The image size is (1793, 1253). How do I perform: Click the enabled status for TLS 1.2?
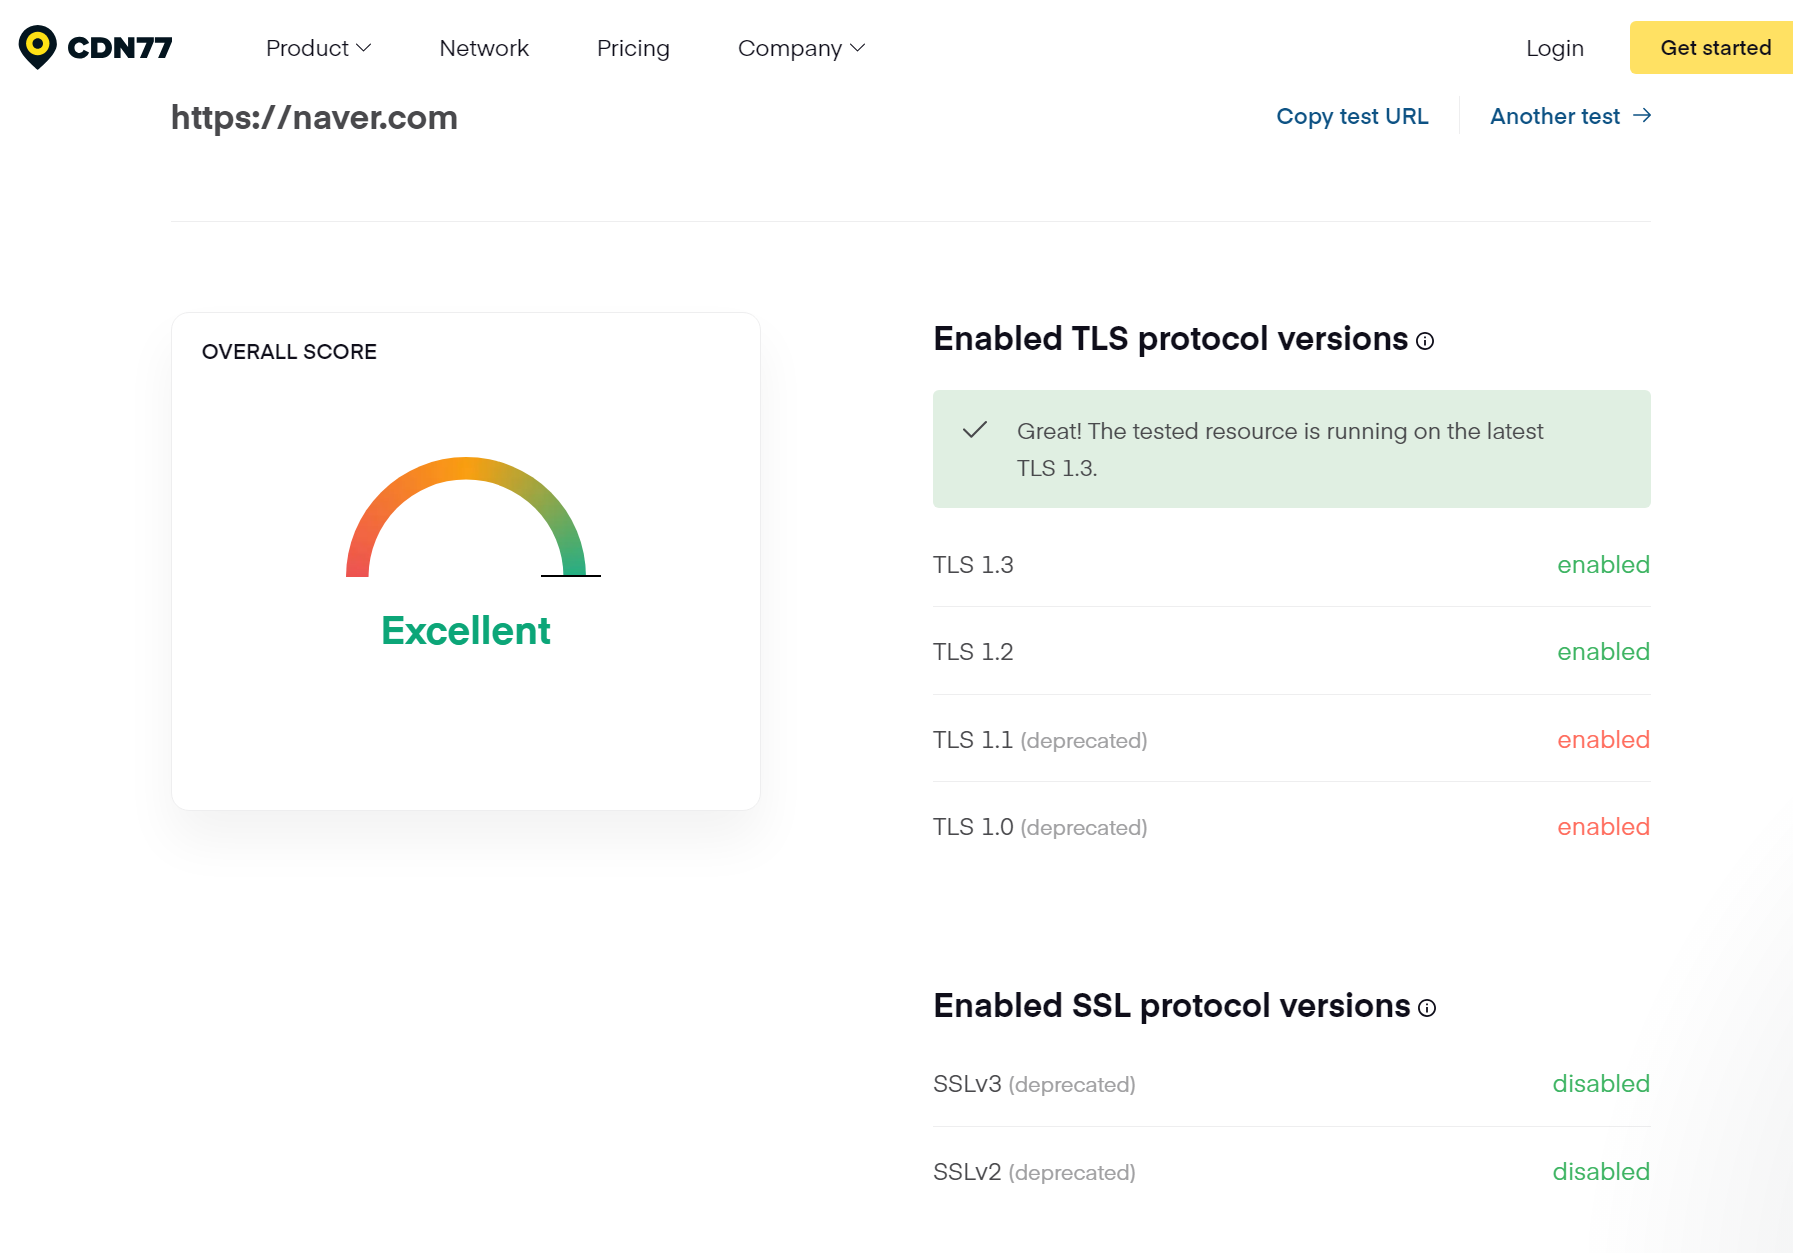click(x=1603, y=652)
